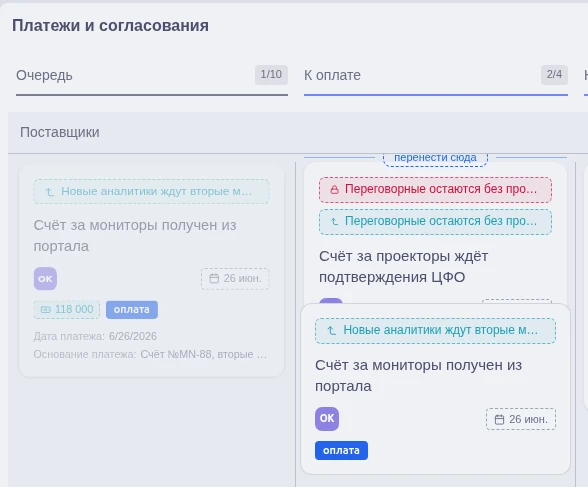Click Основание платежа: Счёт №MN-88 field
Viewport: 588px width, 487px height.
(x=150, y=354)
